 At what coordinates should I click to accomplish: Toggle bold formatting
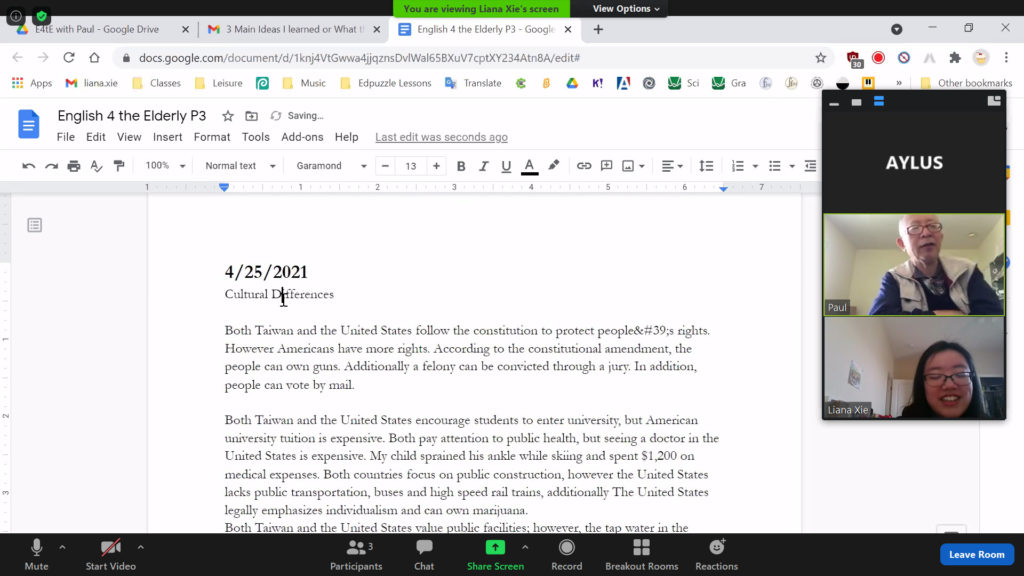[460, 166]
